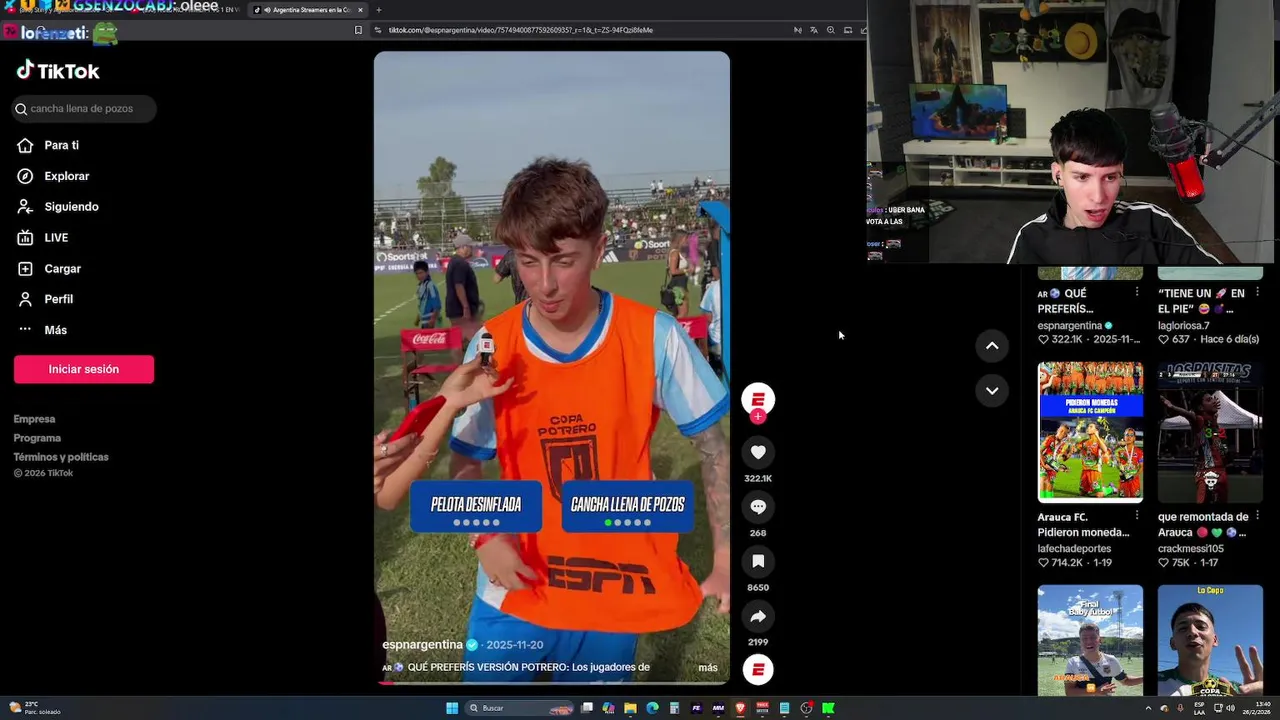Click the search magnifier icon in TikTok sidebar
1280x720 pixels.
point(21,109)
